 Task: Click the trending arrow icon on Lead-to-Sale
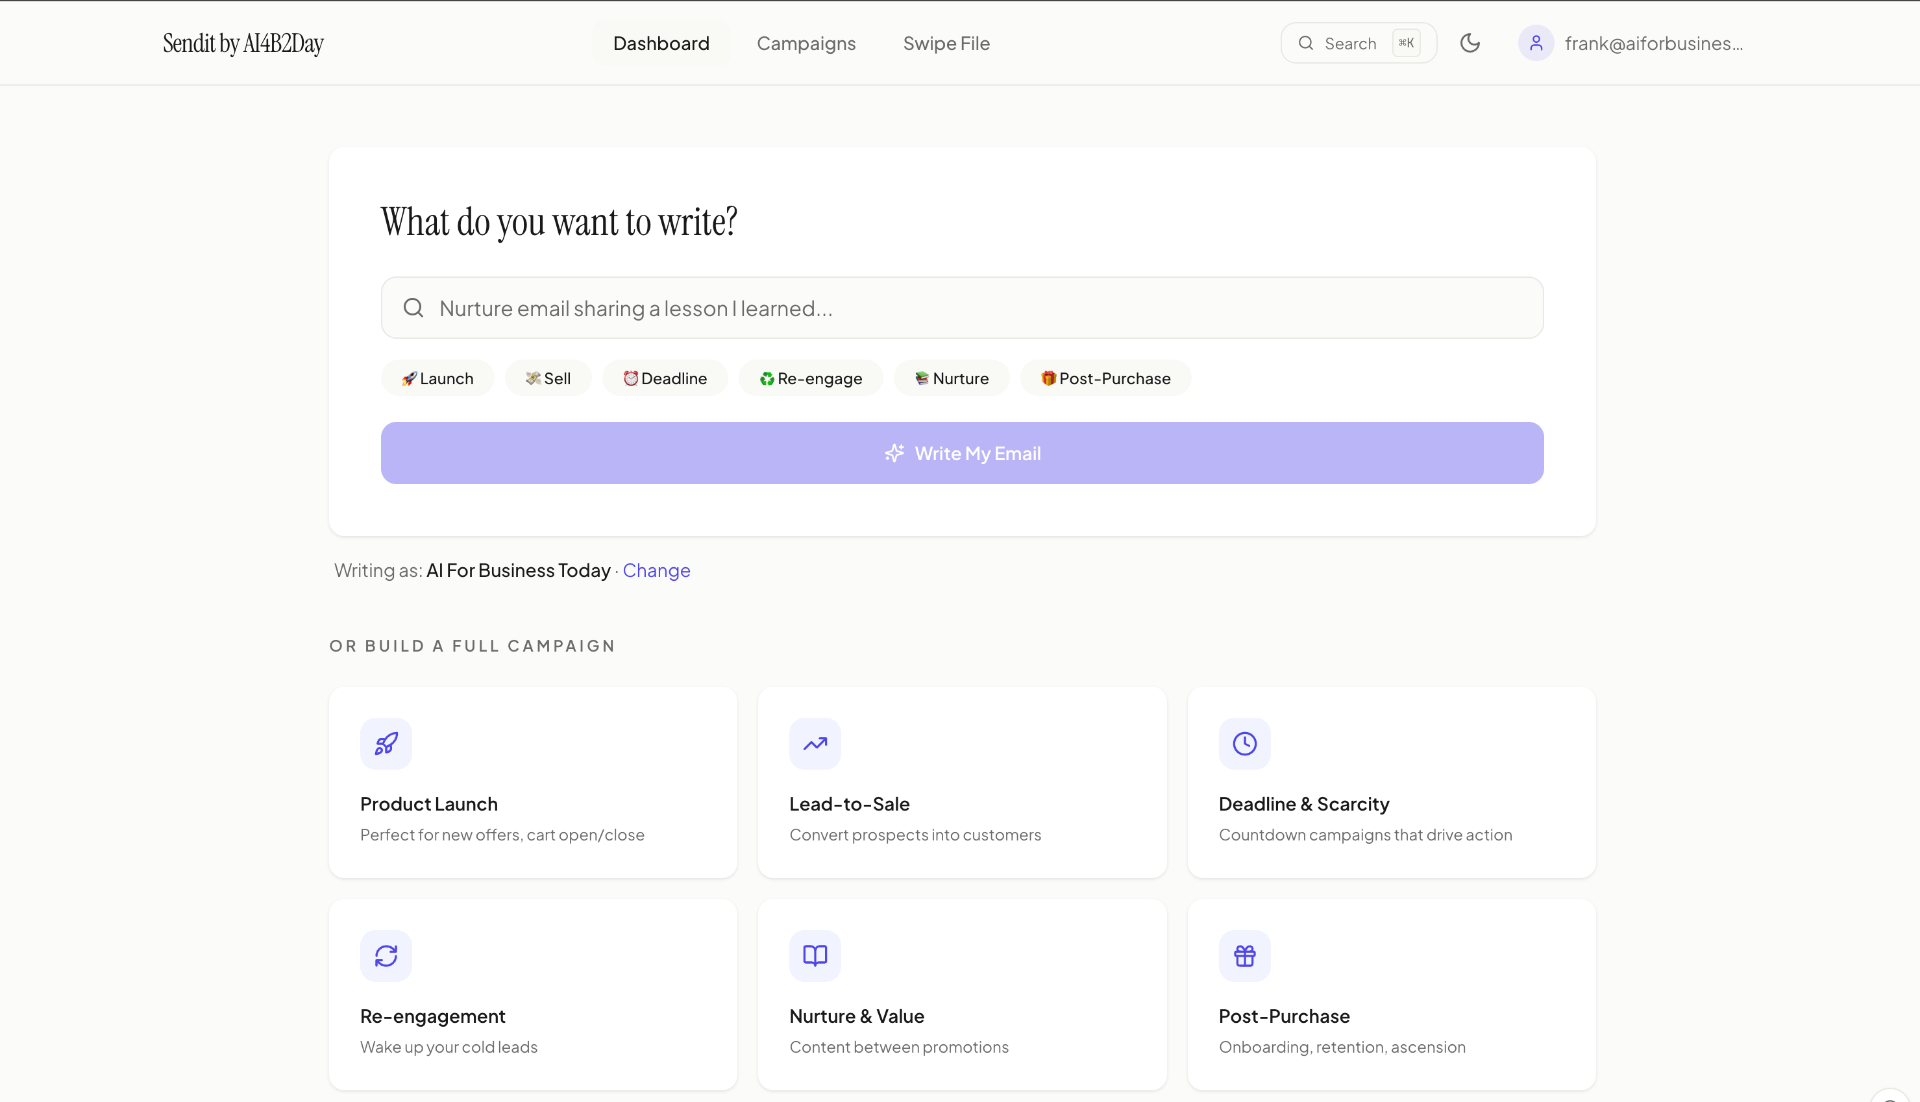(815, 744)
